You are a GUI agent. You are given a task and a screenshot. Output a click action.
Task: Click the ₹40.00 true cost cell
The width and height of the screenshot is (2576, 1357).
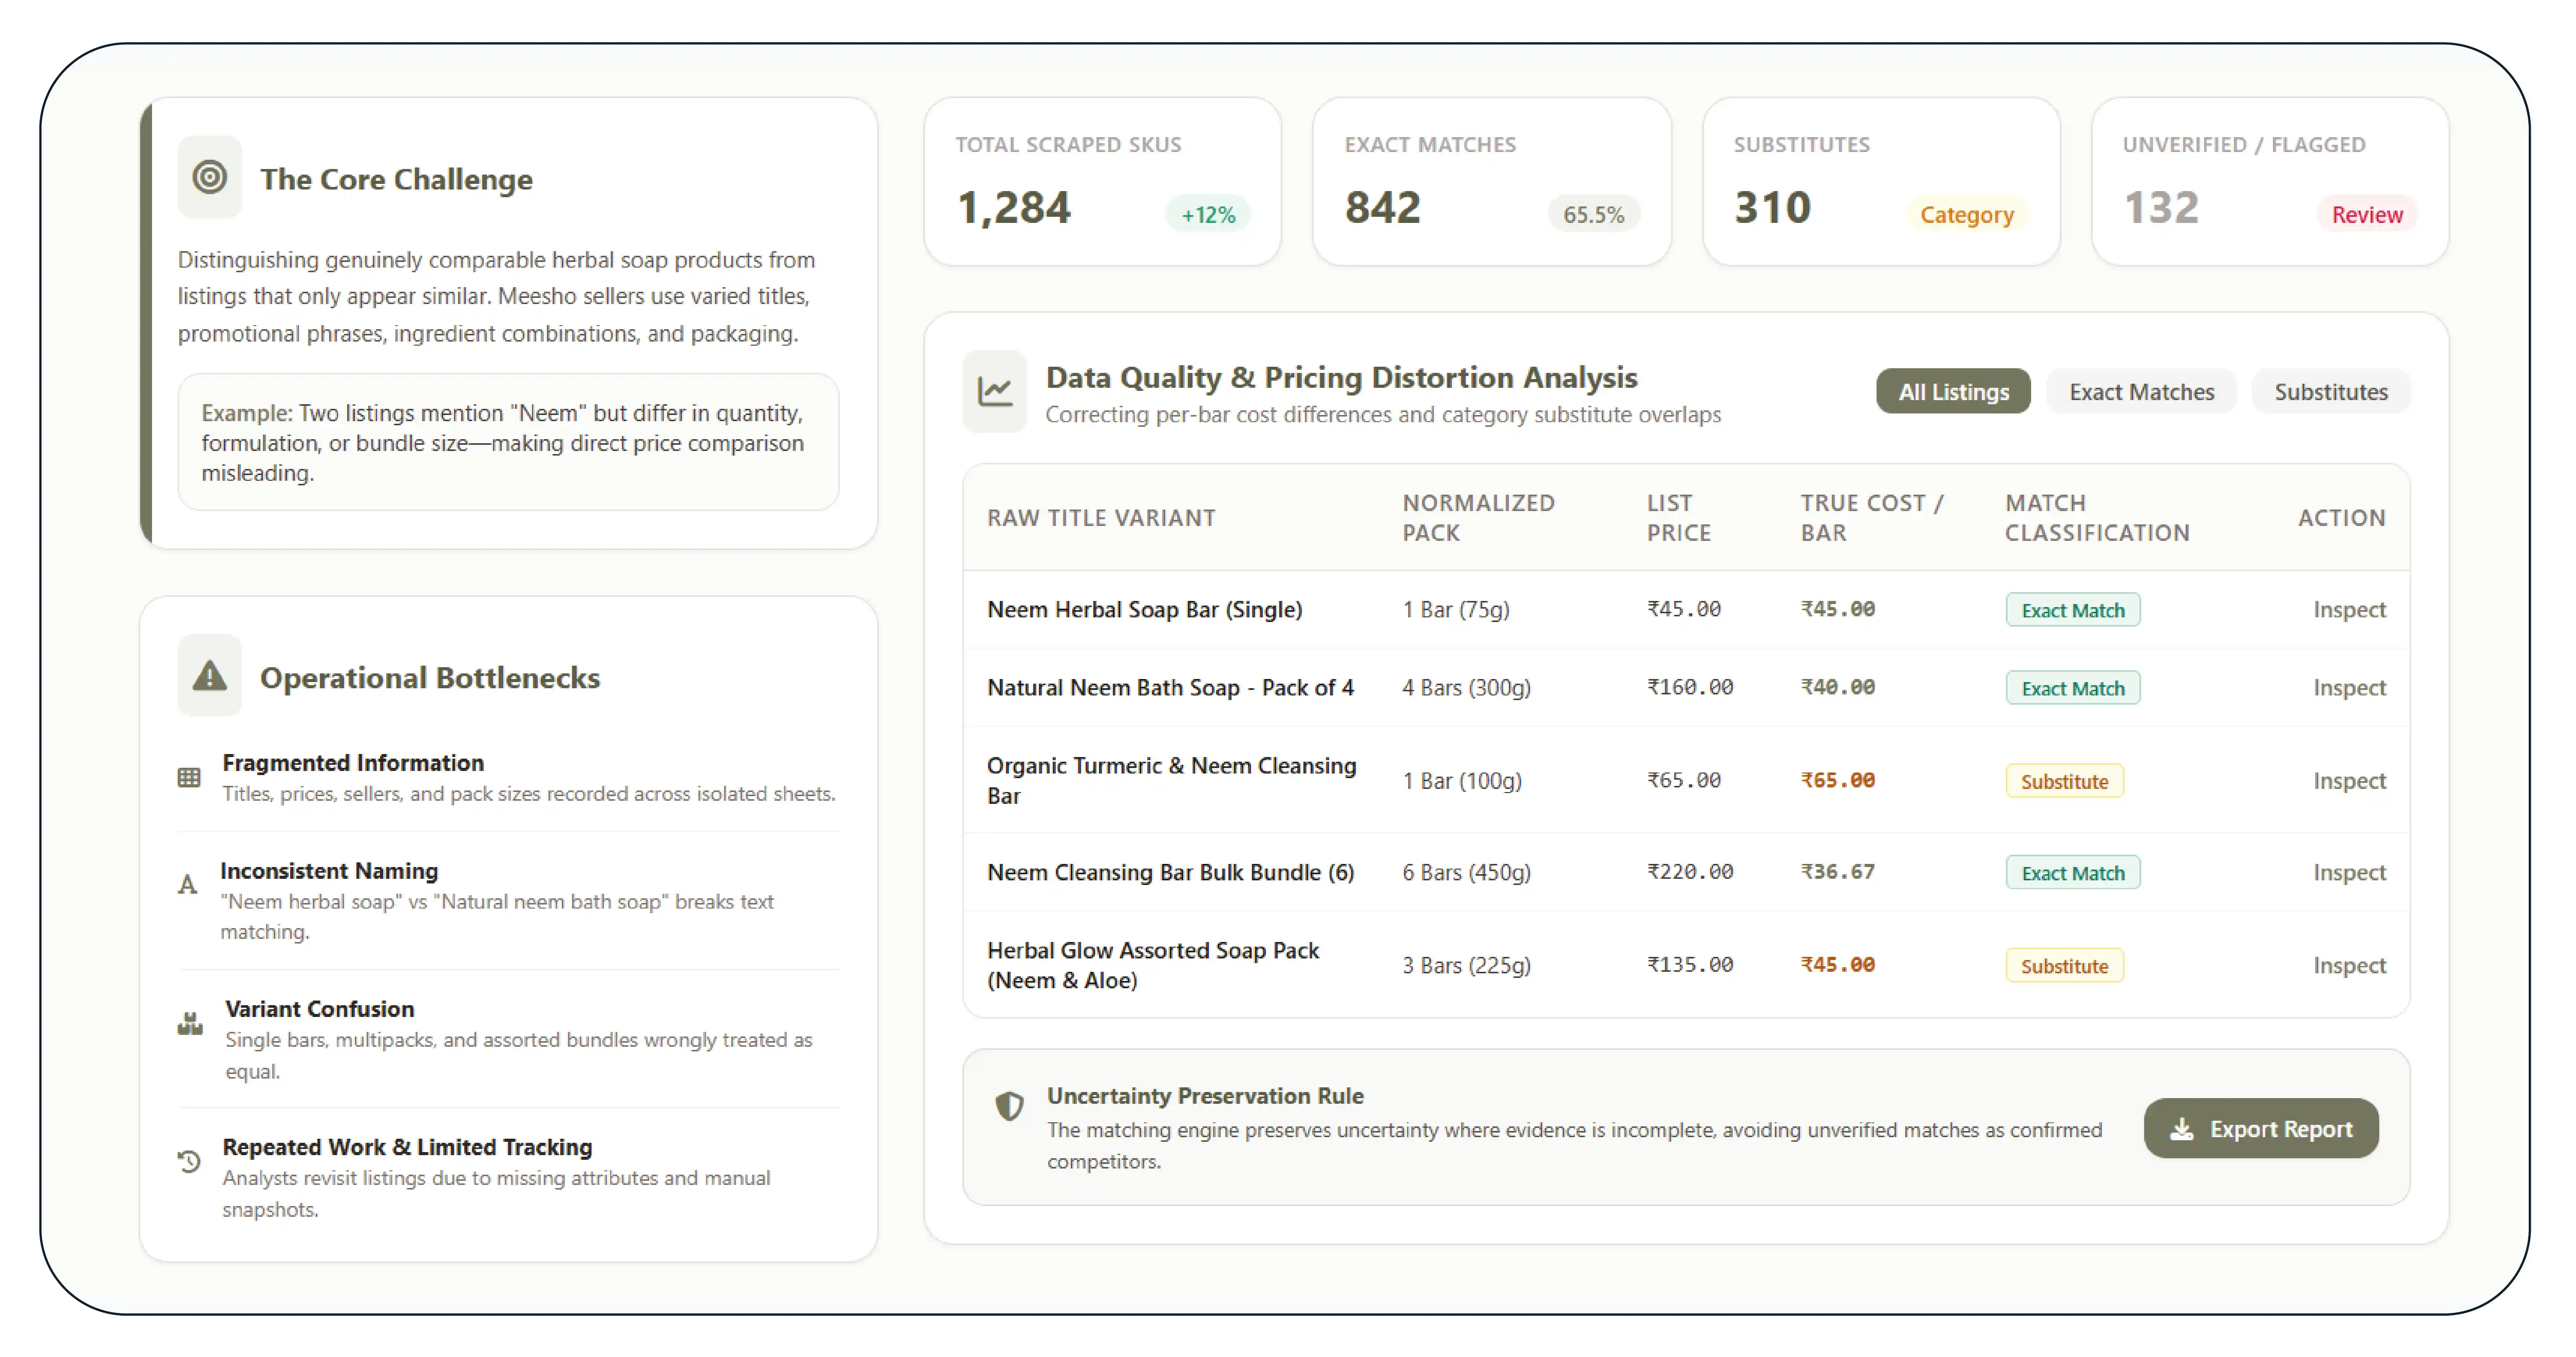(1838, 687)
